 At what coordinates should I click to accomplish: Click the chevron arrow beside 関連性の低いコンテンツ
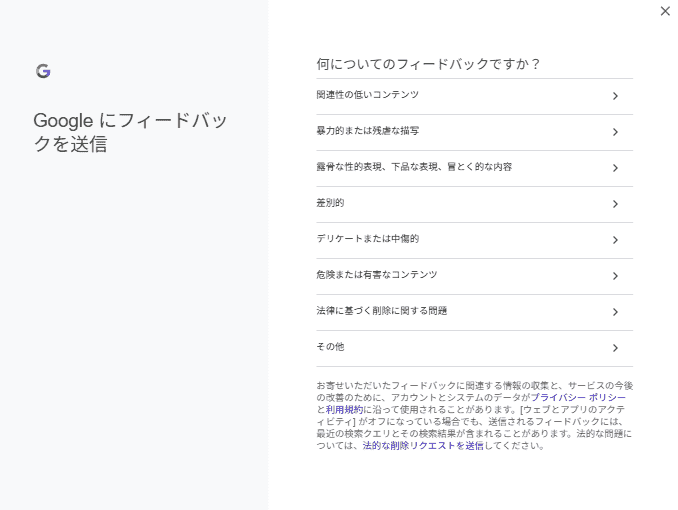click(615, 96)
